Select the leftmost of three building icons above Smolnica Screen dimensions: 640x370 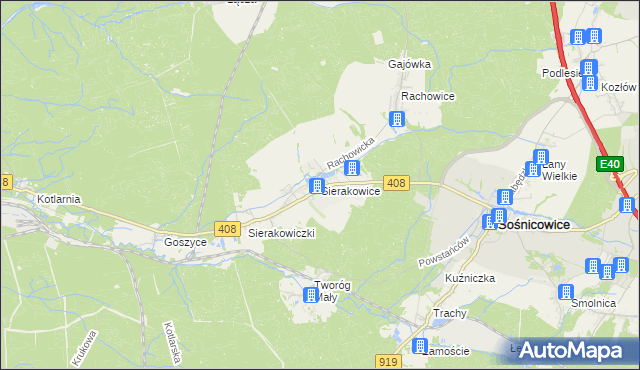[x=593, y=266]
